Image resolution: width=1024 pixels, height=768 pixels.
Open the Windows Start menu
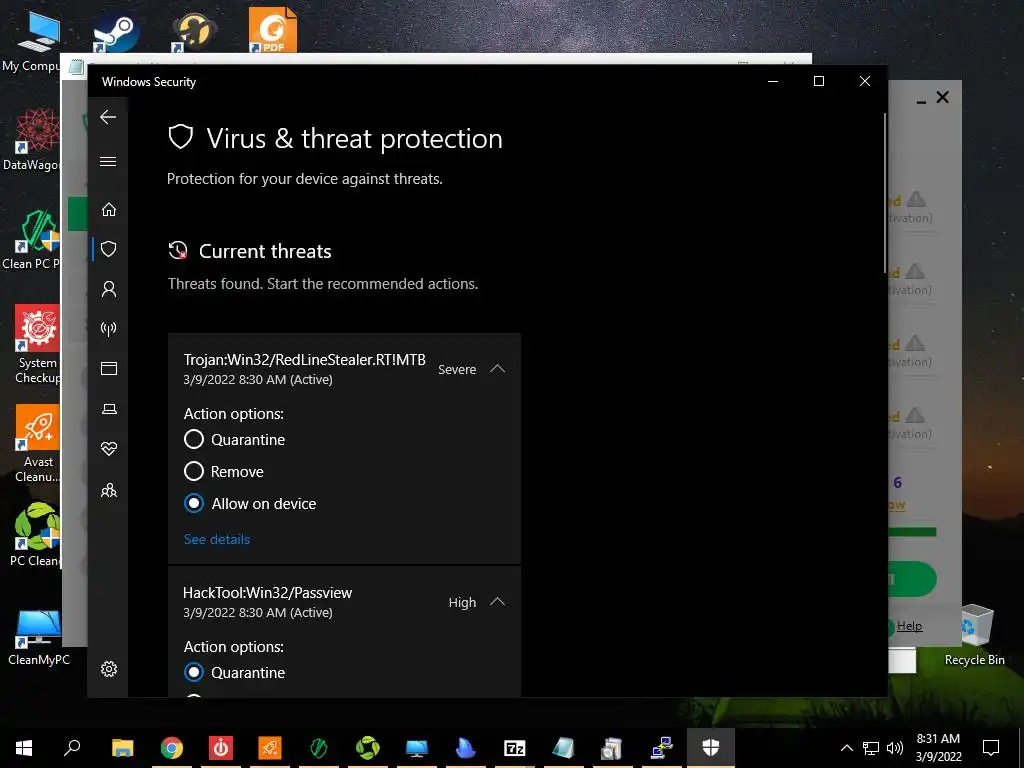click(24, 748)
